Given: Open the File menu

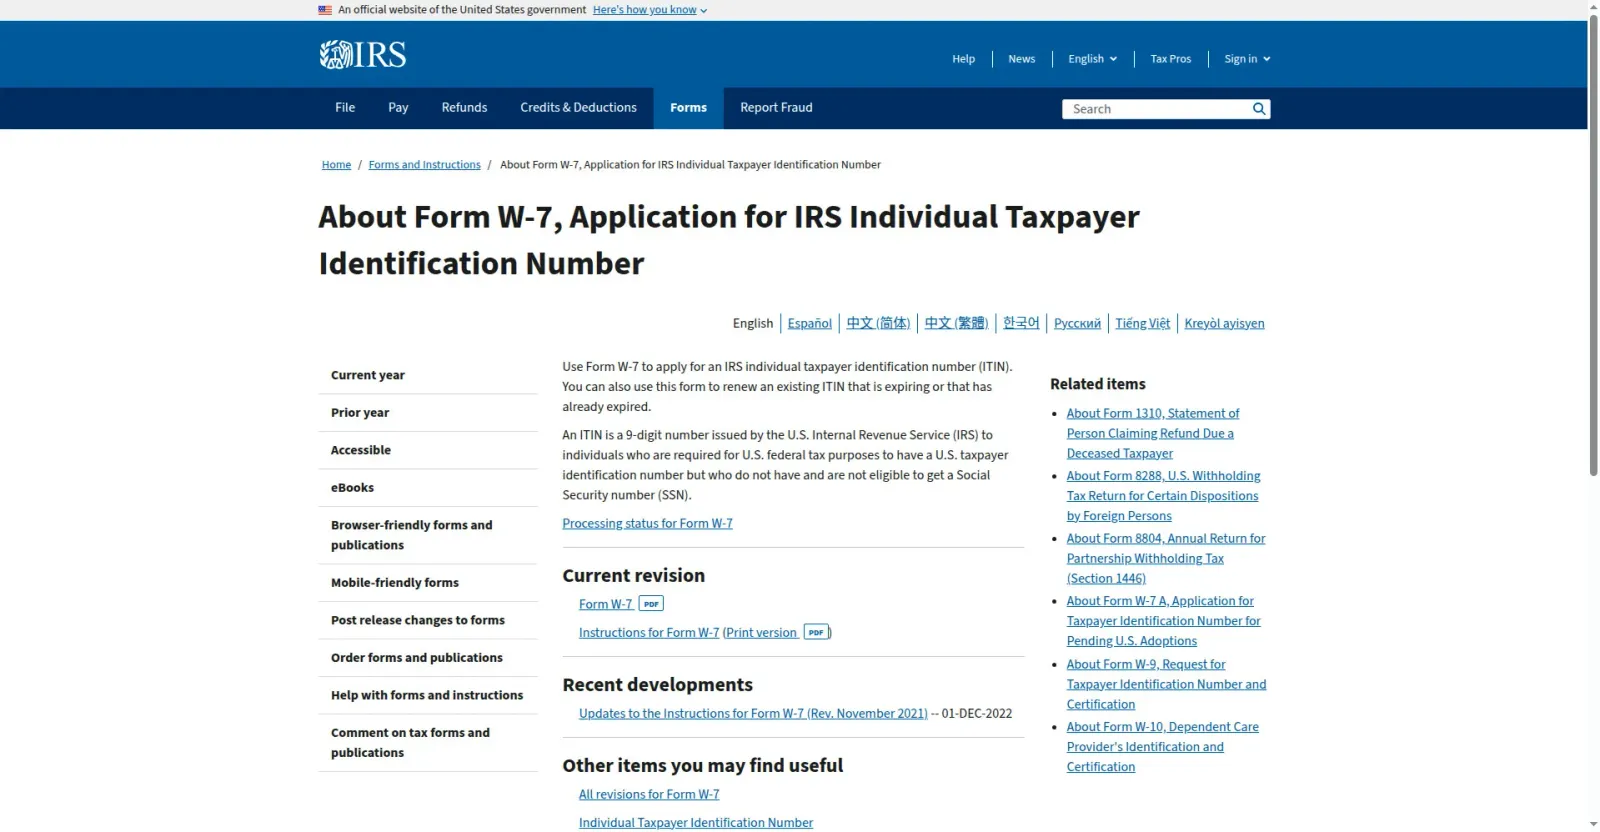Looking at the screenshot, I should pos(345,108).
